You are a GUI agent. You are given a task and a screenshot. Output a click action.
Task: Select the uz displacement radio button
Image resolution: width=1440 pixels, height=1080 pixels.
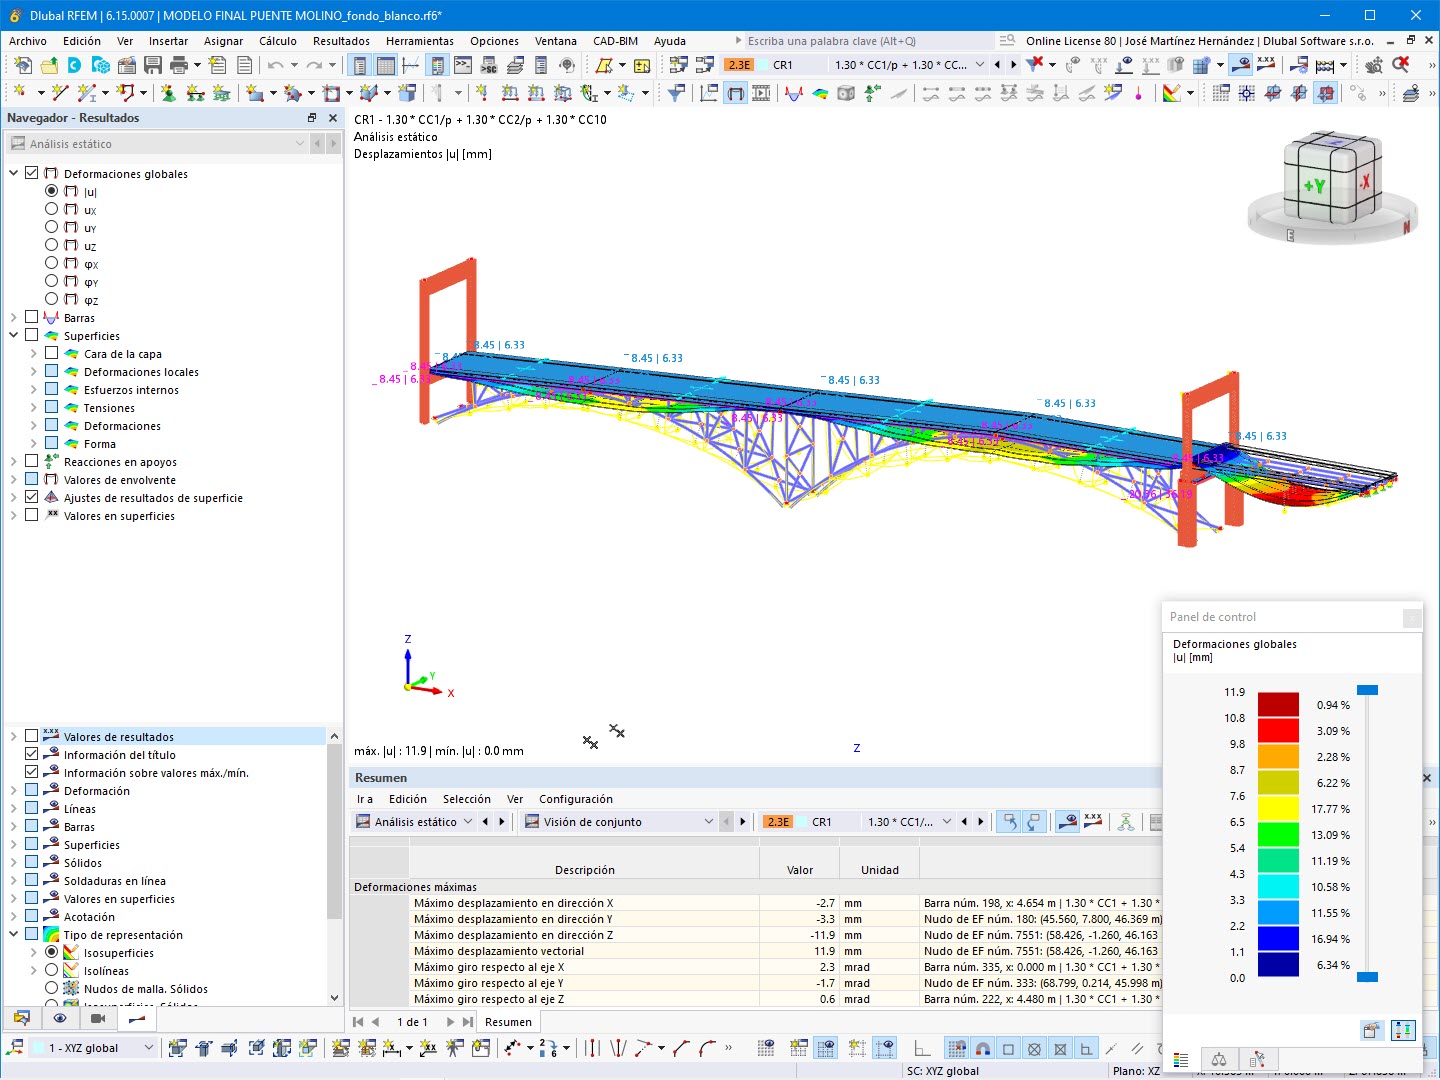(x=52, y=245)
